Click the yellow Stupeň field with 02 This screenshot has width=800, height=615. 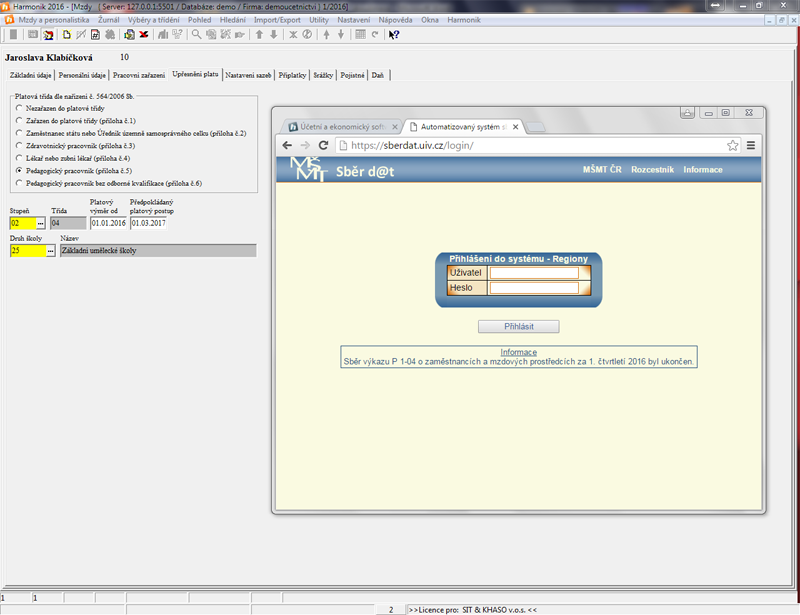tap(23, 223)
